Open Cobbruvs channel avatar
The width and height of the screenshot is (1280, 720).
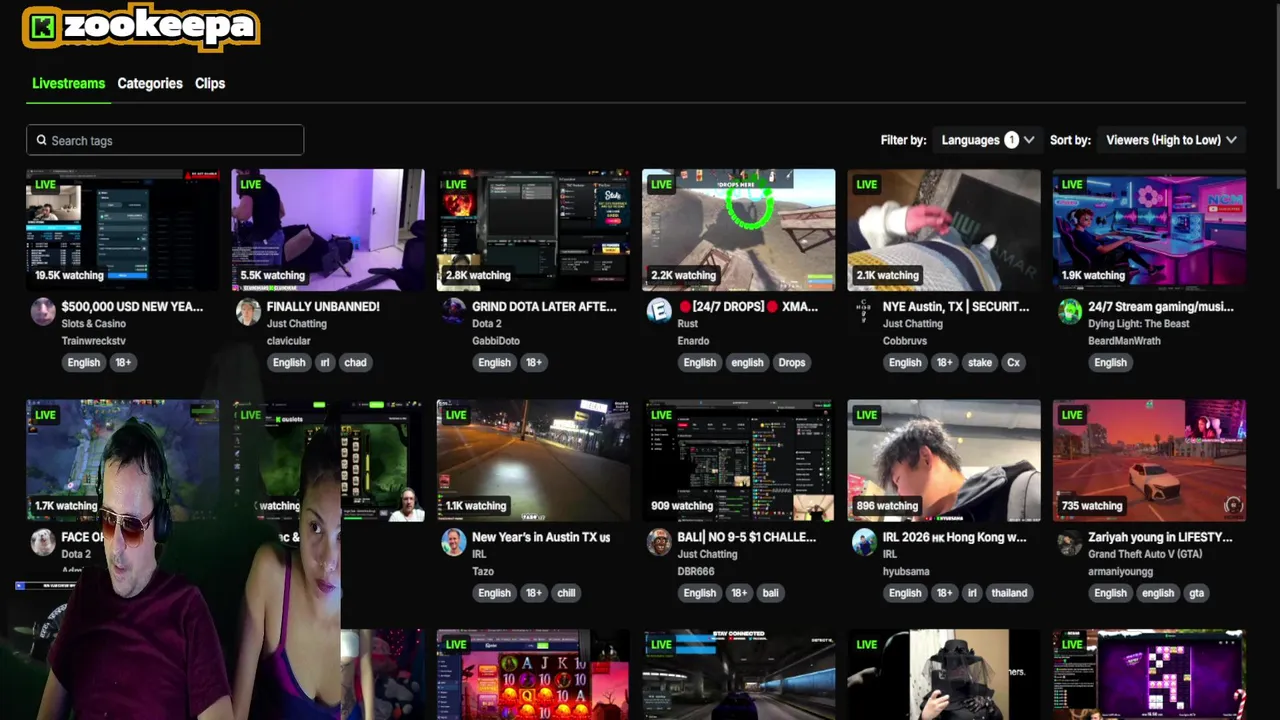coord(864,312)
